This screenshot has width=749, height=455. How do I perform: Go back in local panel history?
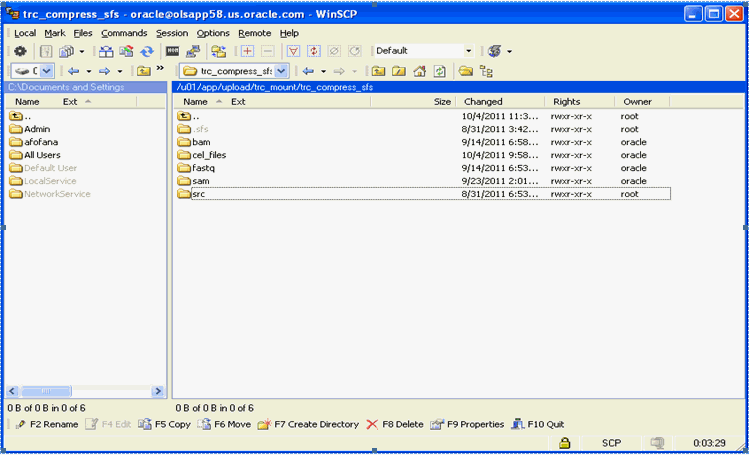tap(73, 71)
